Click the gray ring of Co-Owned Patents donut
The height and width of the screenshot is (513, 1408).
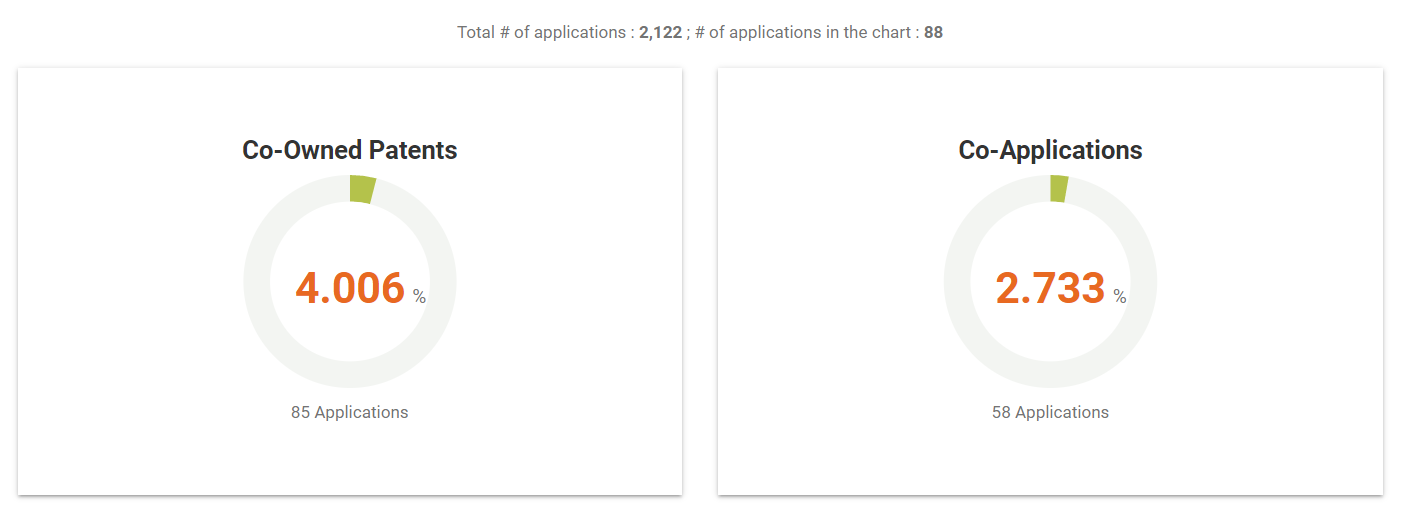(258, 282)
